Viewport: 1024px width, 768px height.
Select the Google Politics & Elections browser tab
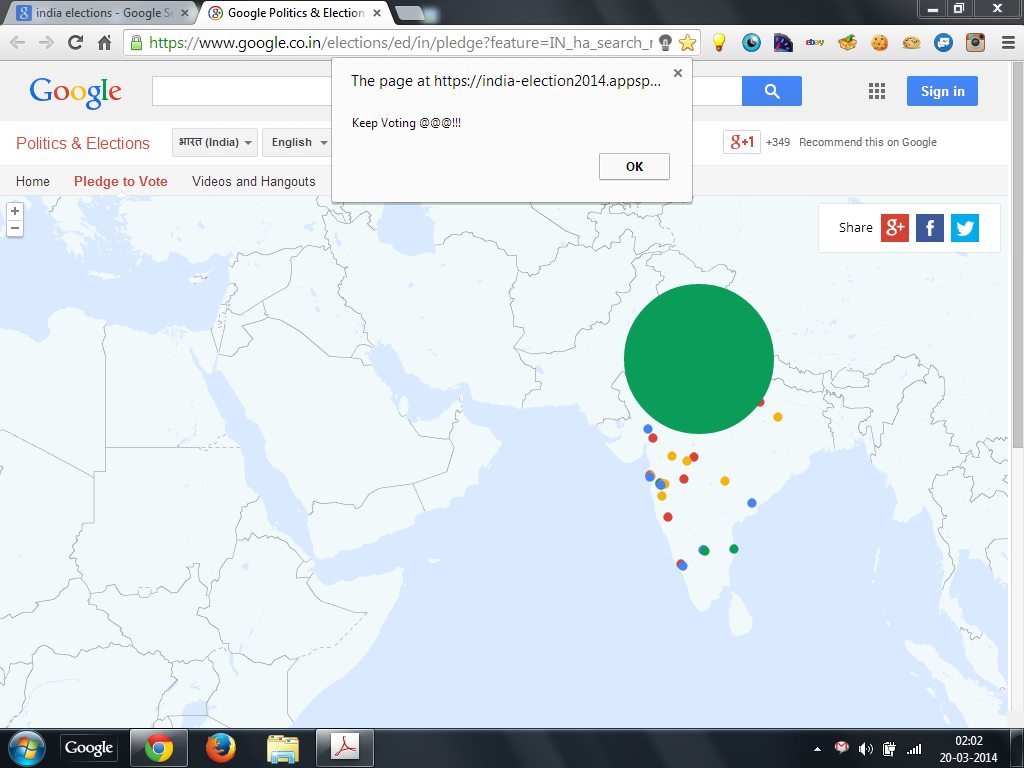[x=294, y=13]
